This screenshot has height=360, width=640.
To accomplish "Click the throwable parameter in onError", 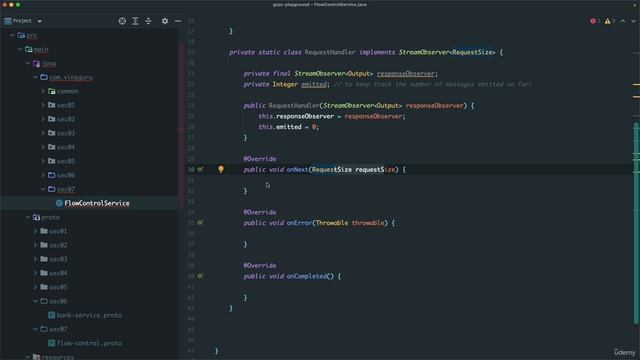I will pyautogui.click(x=368, y=223).
